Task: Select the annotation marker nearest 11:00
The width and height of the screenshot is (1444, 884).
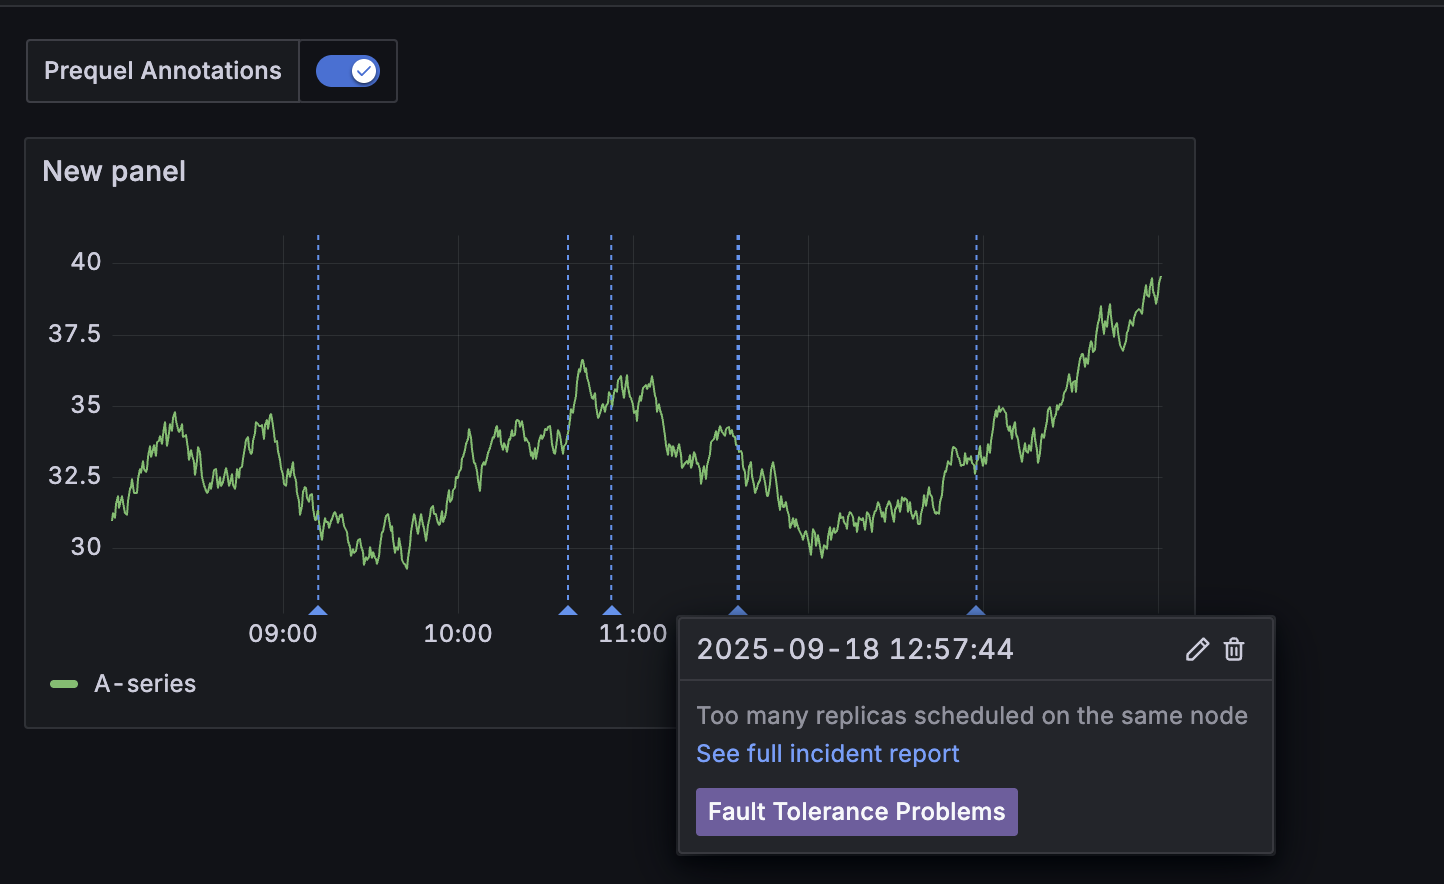Action: pos(612,610)
